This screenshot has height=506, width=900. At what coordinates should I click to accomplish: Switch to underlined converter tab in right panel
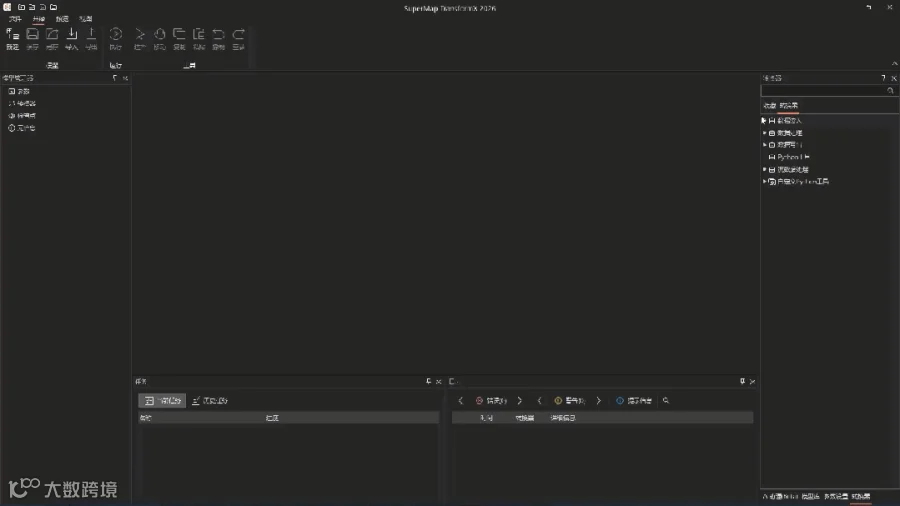pos(789,106)
